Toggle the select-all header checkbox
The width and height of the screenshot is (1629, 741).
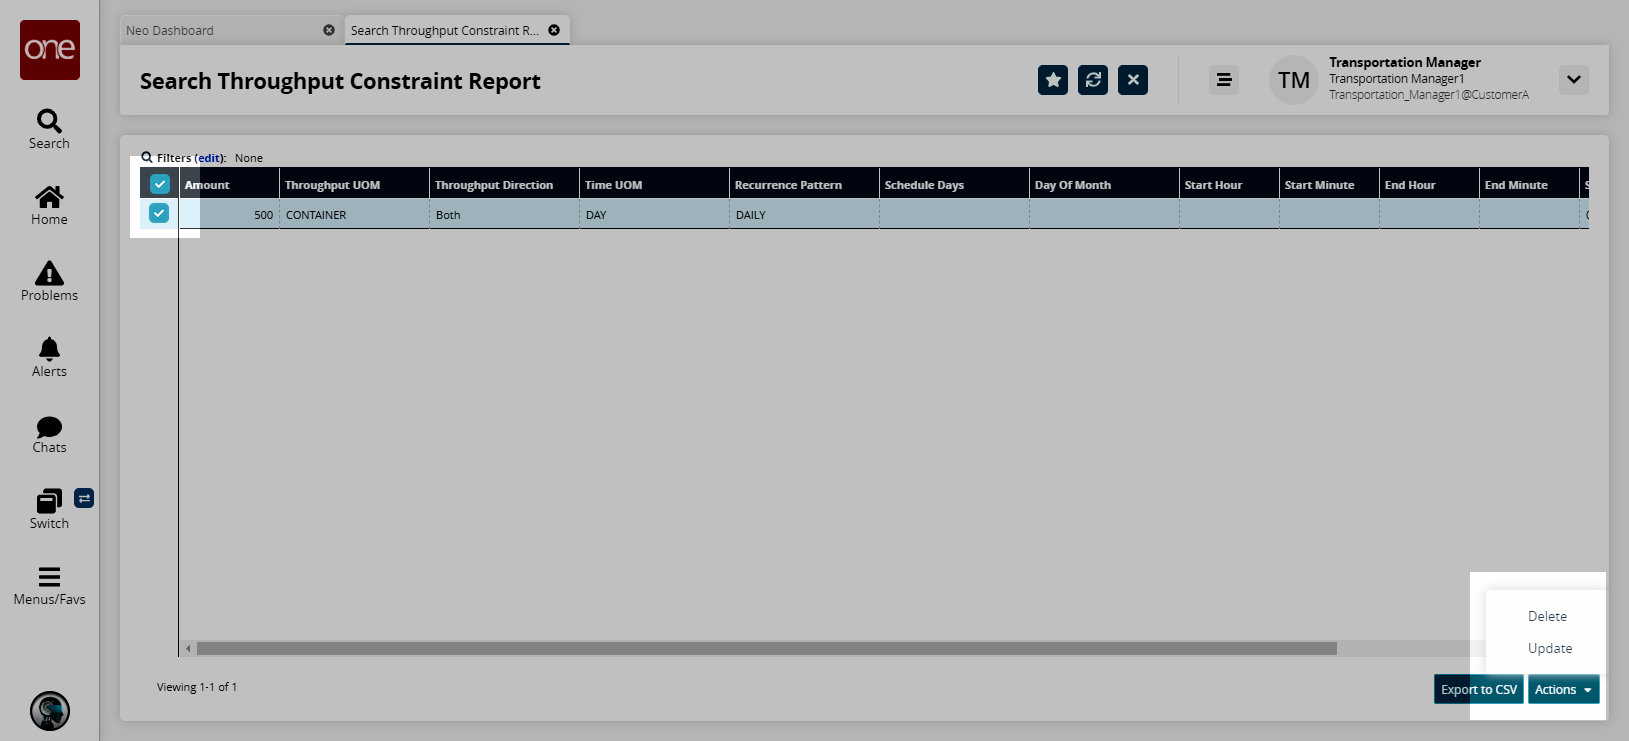160,184
